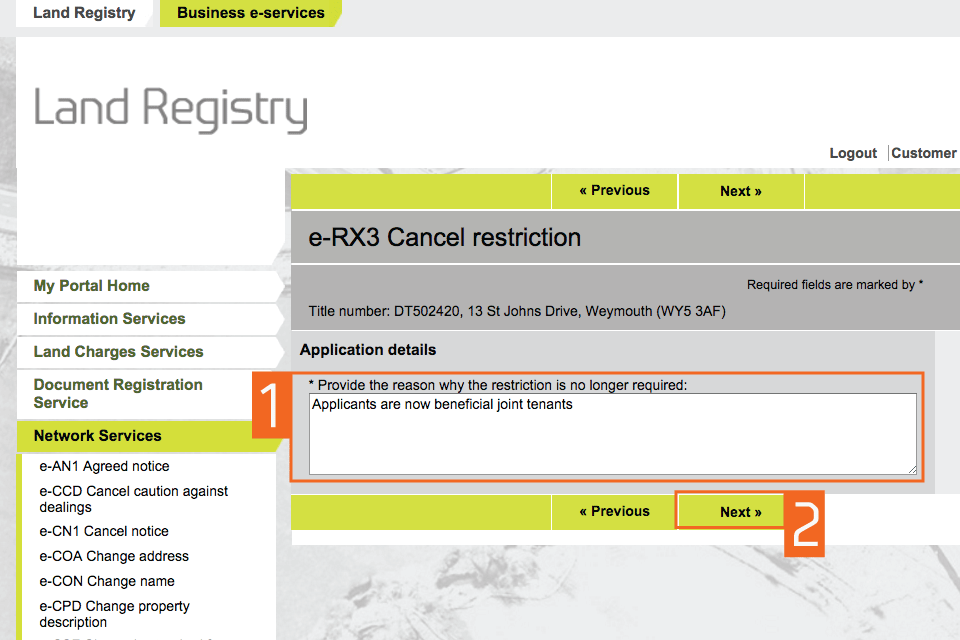960x640 pixels.
Task: Open e-CCD Cancel caution against dealings
Action: pyautogui.click(x=133, y=499)
